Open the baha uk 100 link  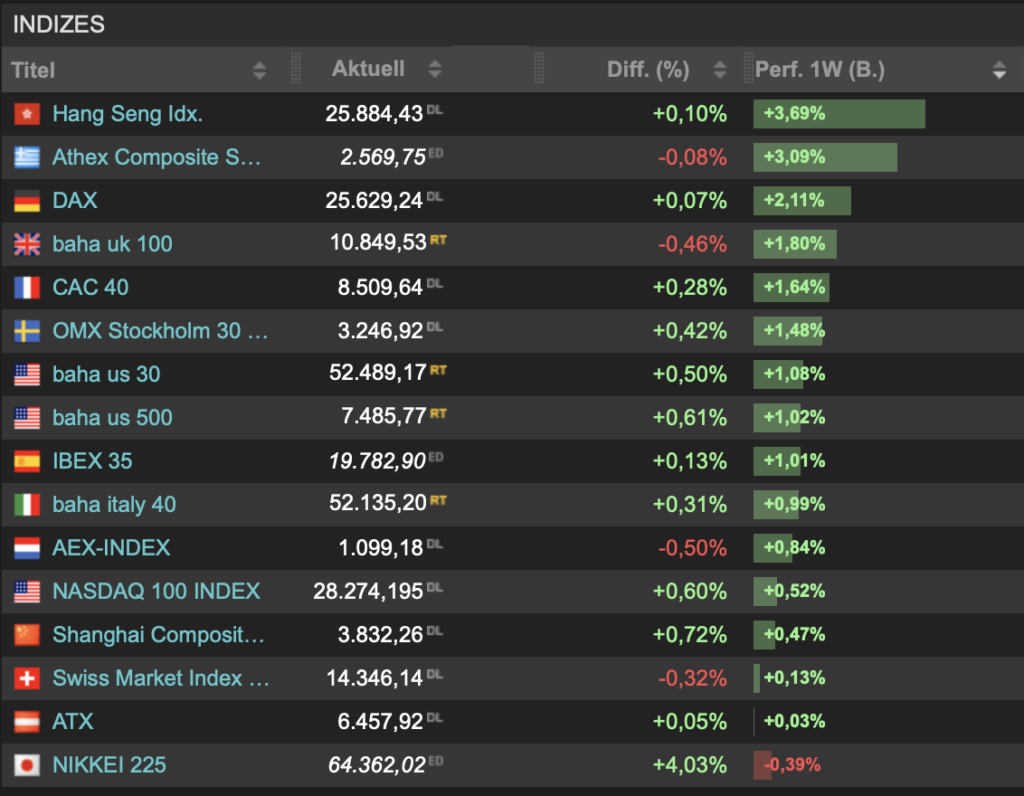112,244
